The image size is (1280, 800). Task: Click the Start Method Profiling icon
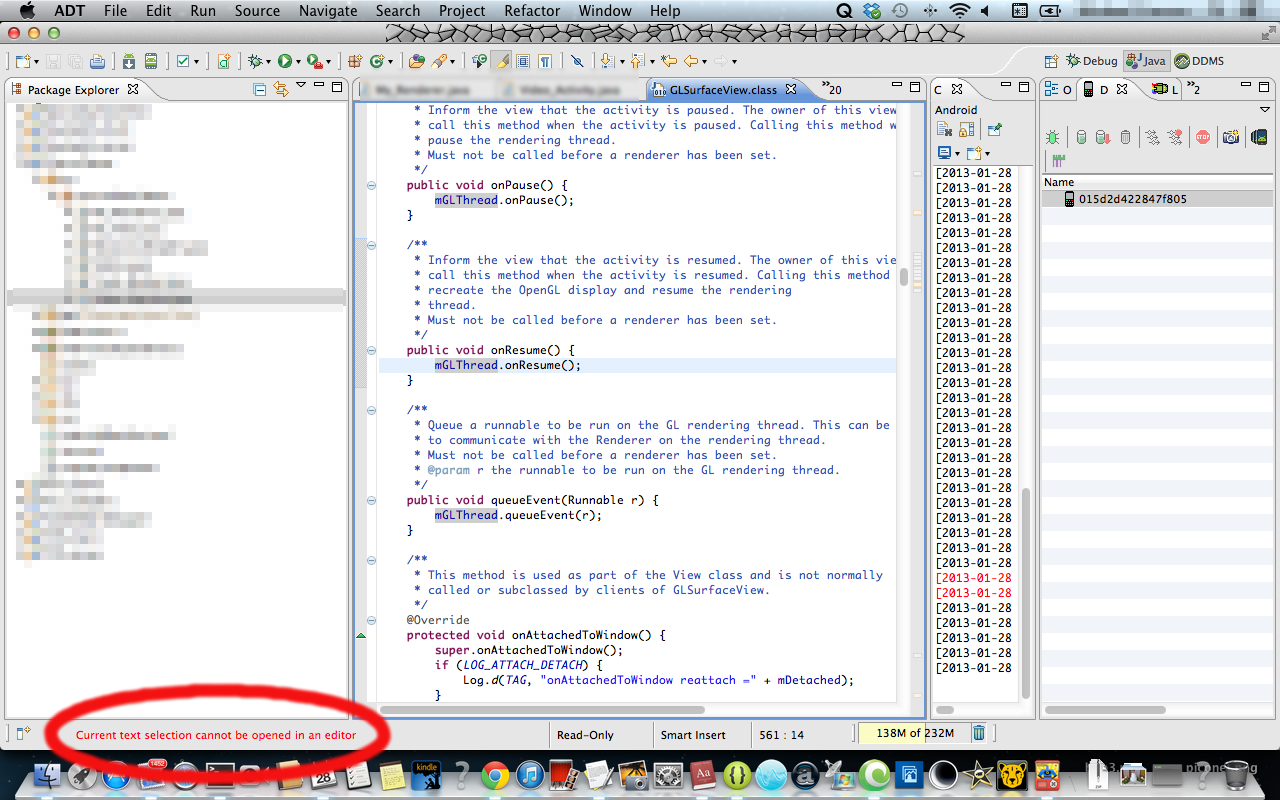tap(1175, 137)
